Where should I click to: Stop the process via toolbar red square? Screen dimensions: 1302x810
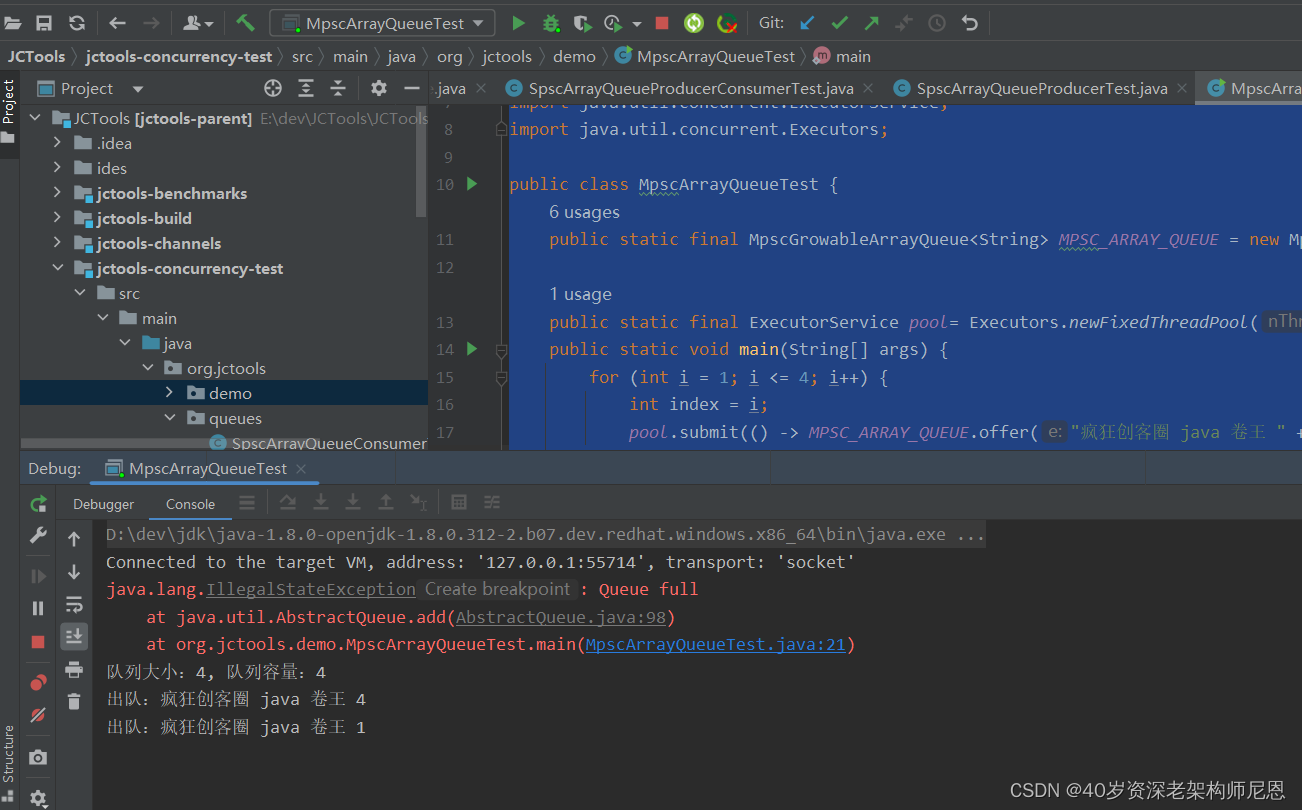point(661,22)
